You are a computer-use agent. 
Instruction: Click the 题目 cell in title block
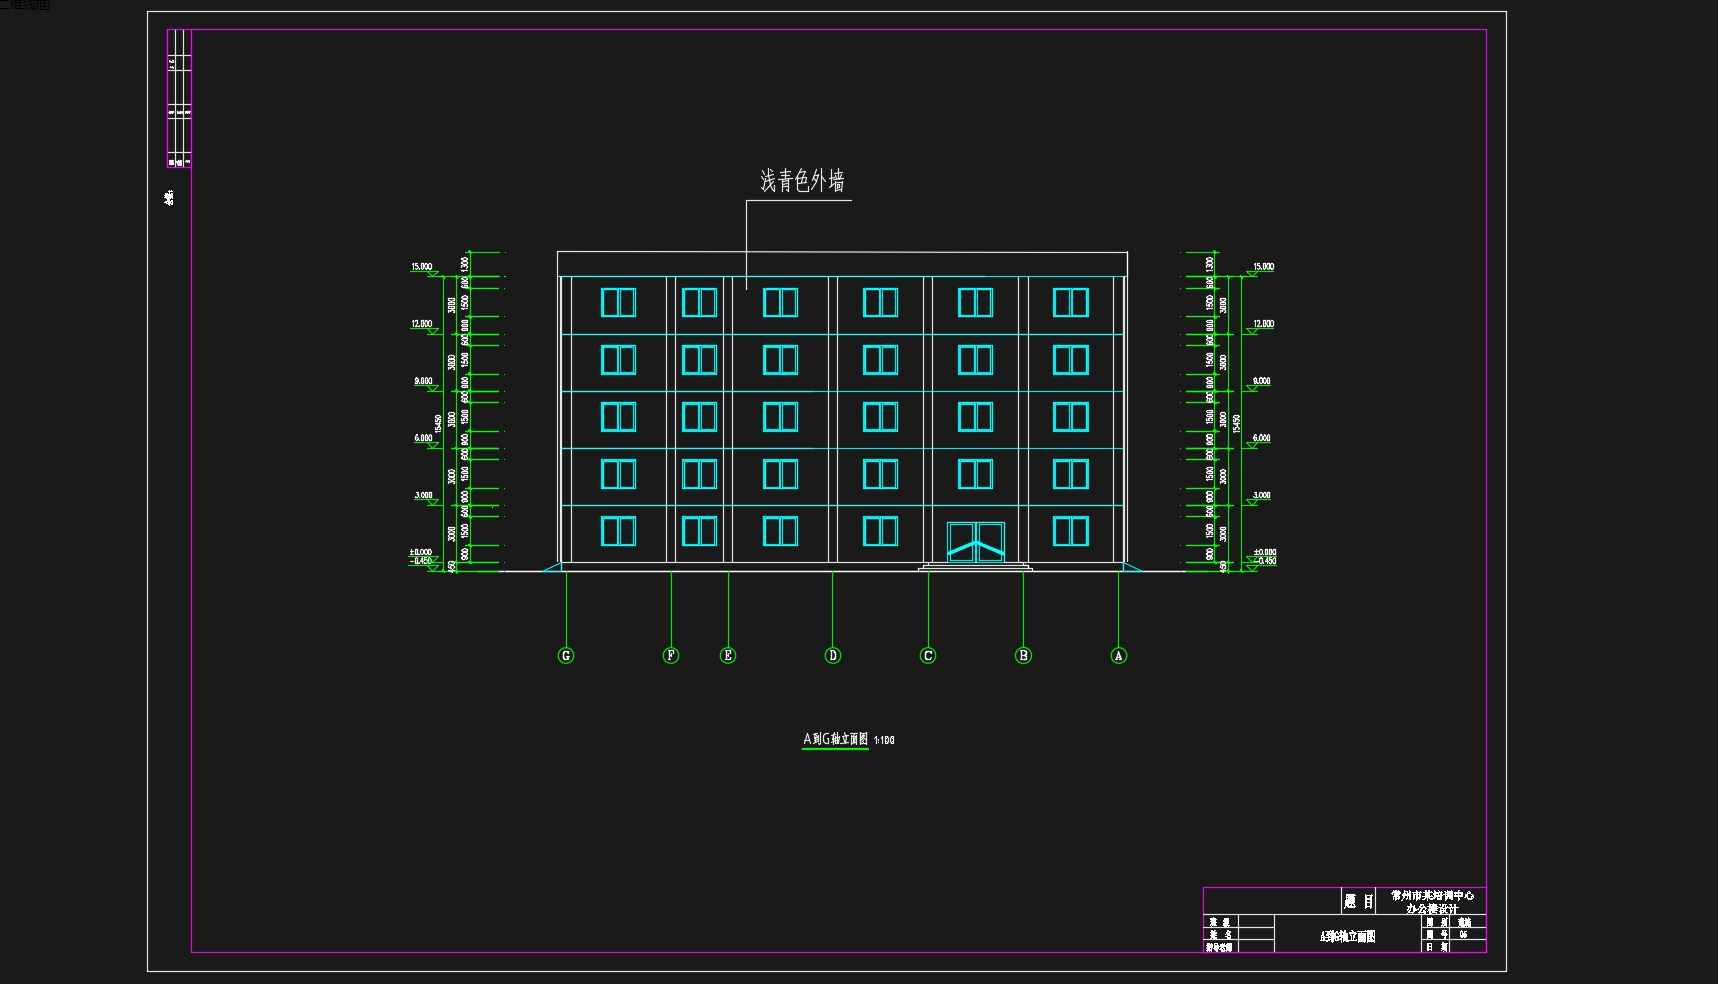pos(1359,902)
